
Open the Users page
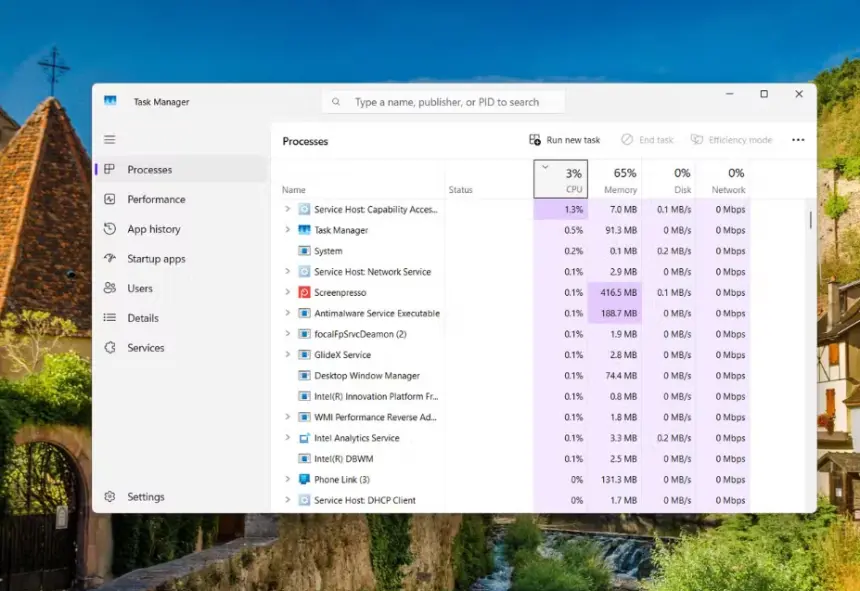(140, 288)
